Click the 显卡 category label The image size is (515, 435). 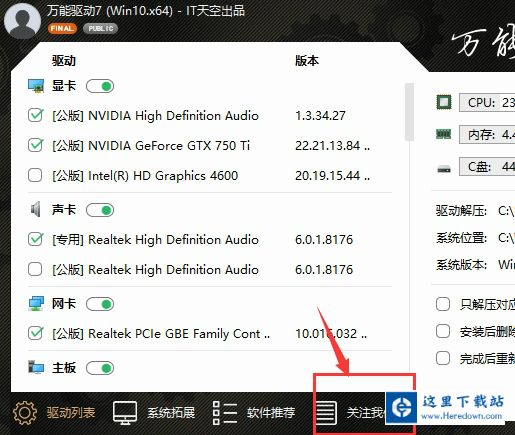point(64,86)
